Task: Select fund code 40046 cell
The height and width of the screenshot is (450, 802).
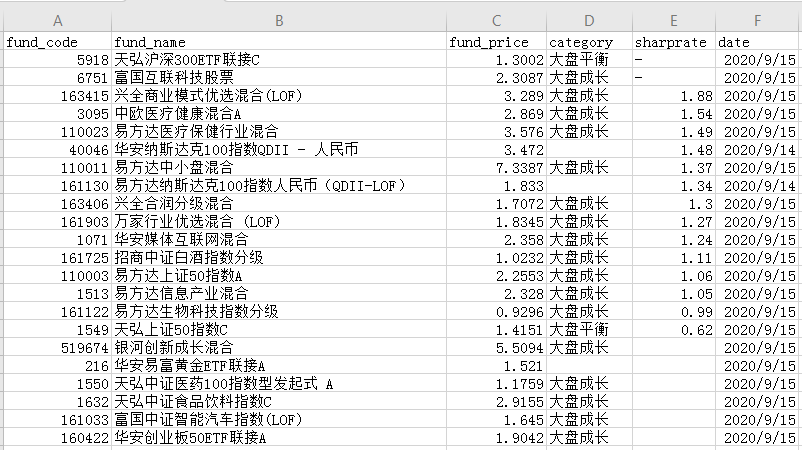Action: pyautogui.click(x=57, y=149)
